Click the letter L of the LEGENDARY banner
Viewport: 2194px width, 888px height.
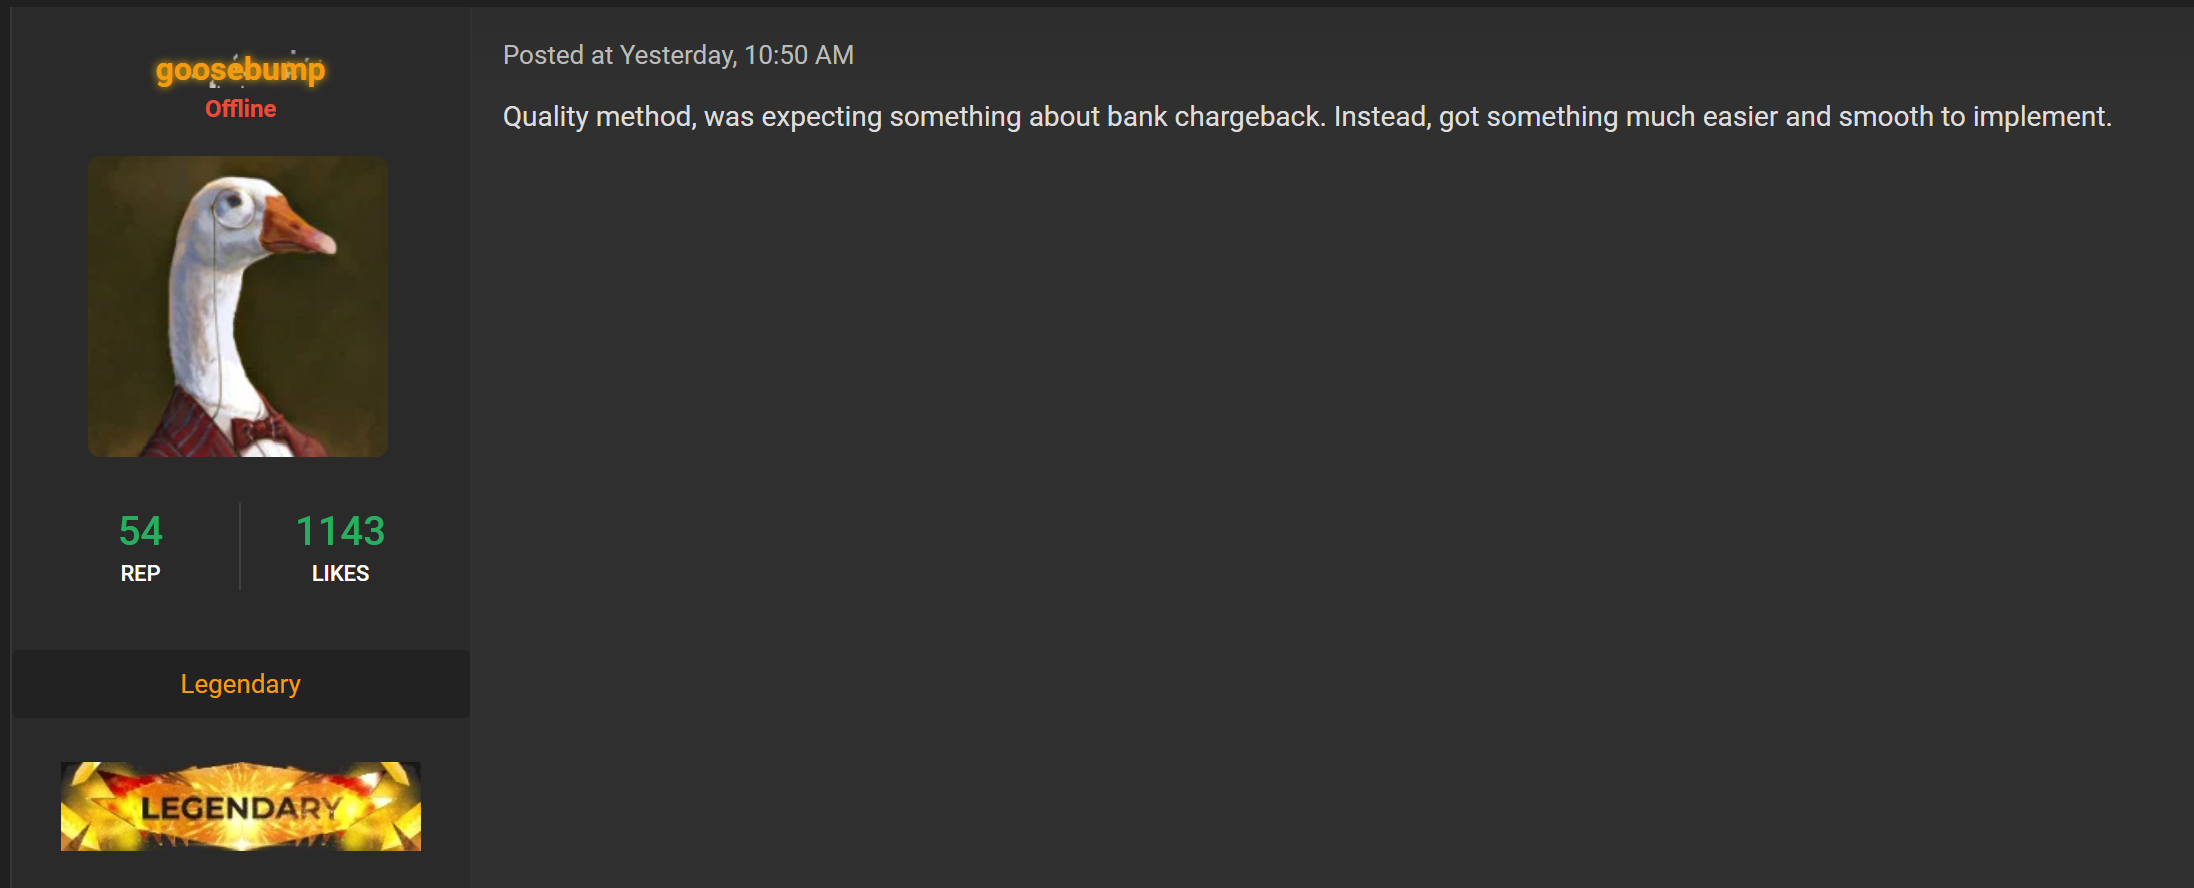point(152,808)
